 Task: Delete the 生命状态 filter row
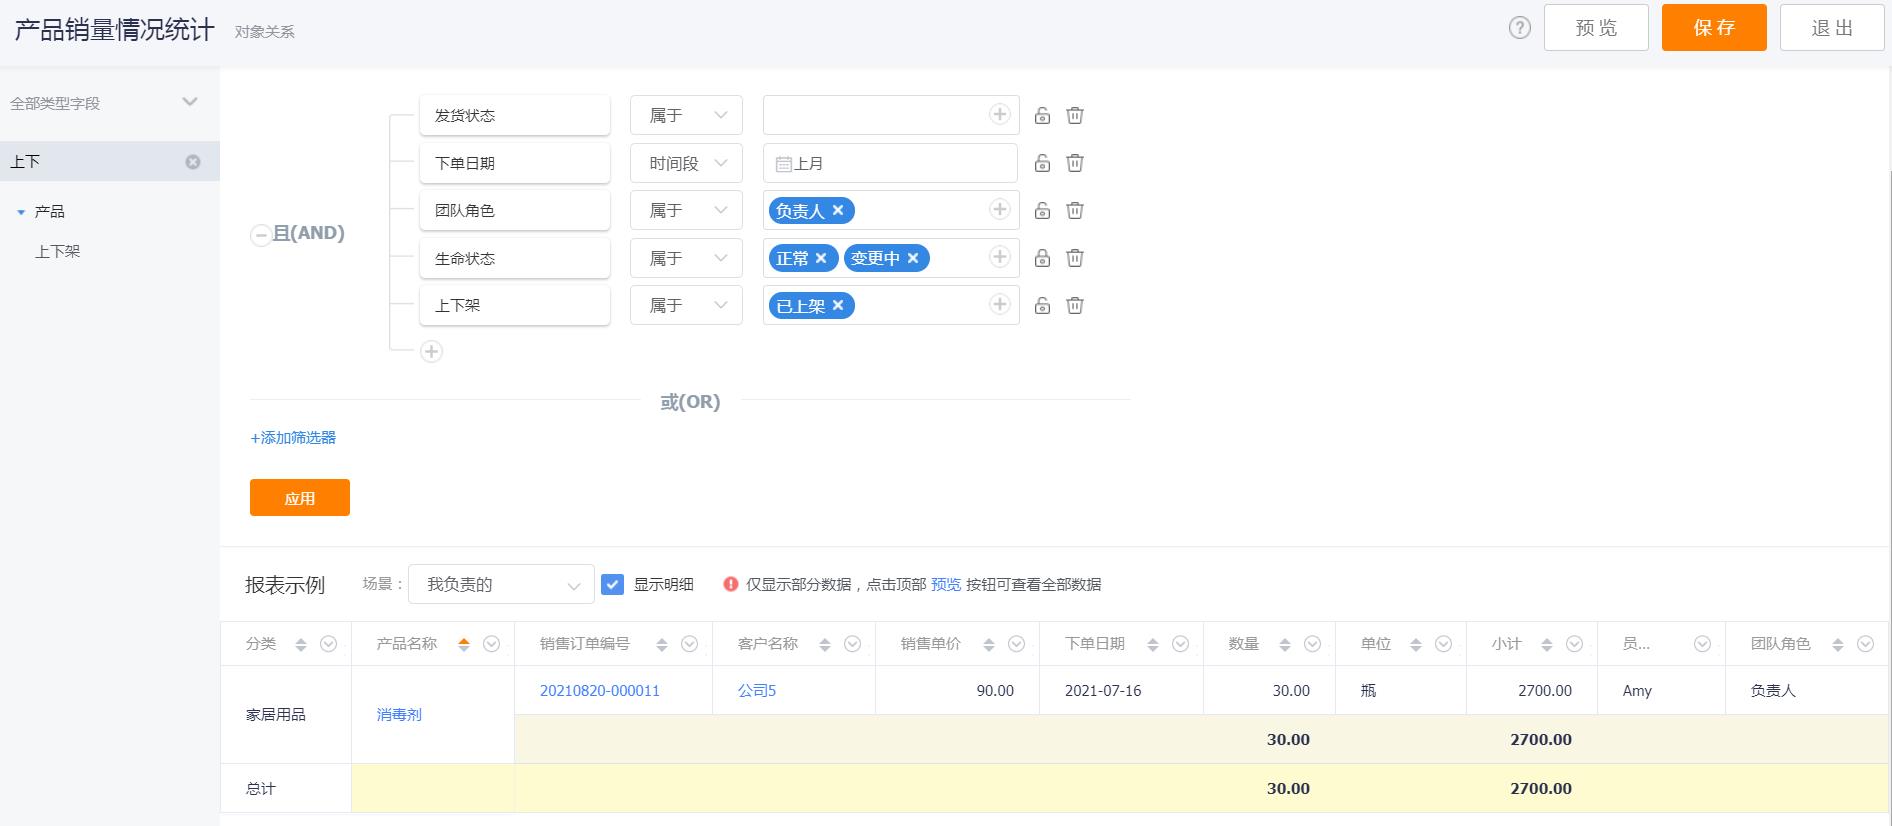[x=1075, y=258]
